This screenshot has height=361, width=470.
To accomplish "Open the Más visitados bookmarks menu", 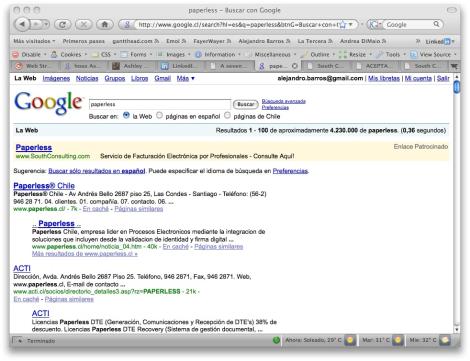I will [34, 41].
